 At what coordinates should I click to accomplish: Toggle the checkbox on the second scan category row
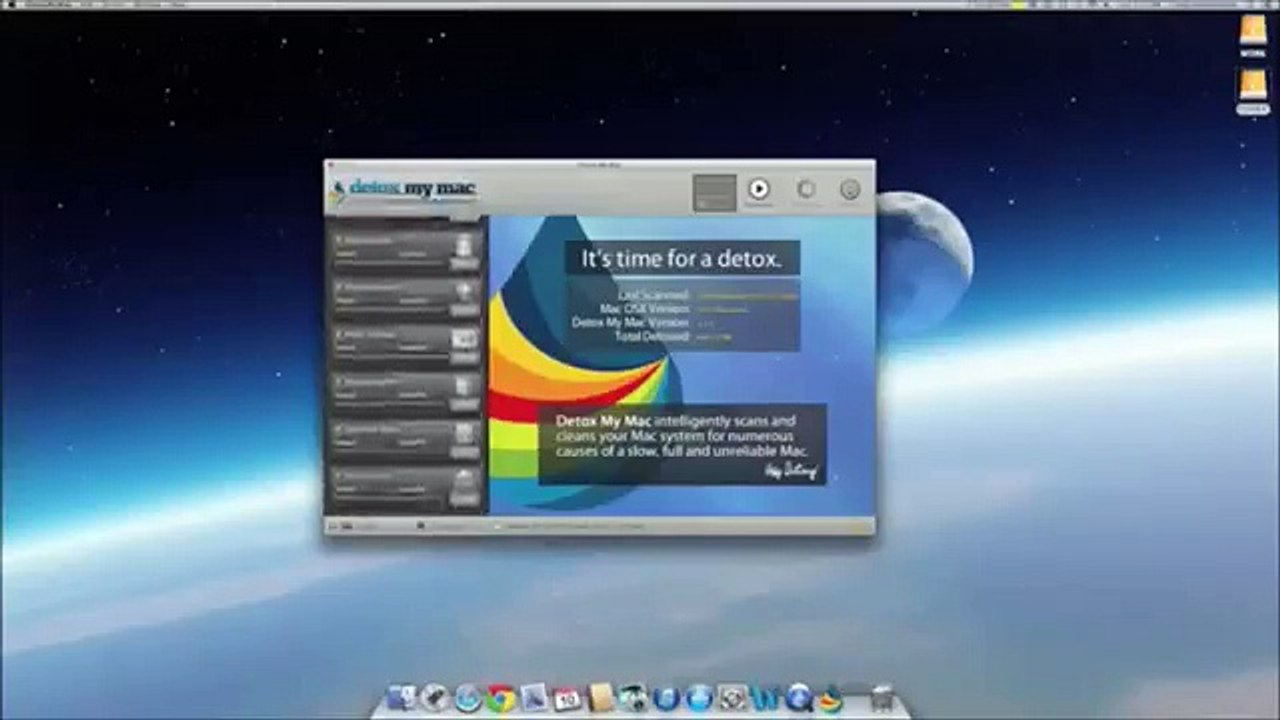tap(340, 288)
